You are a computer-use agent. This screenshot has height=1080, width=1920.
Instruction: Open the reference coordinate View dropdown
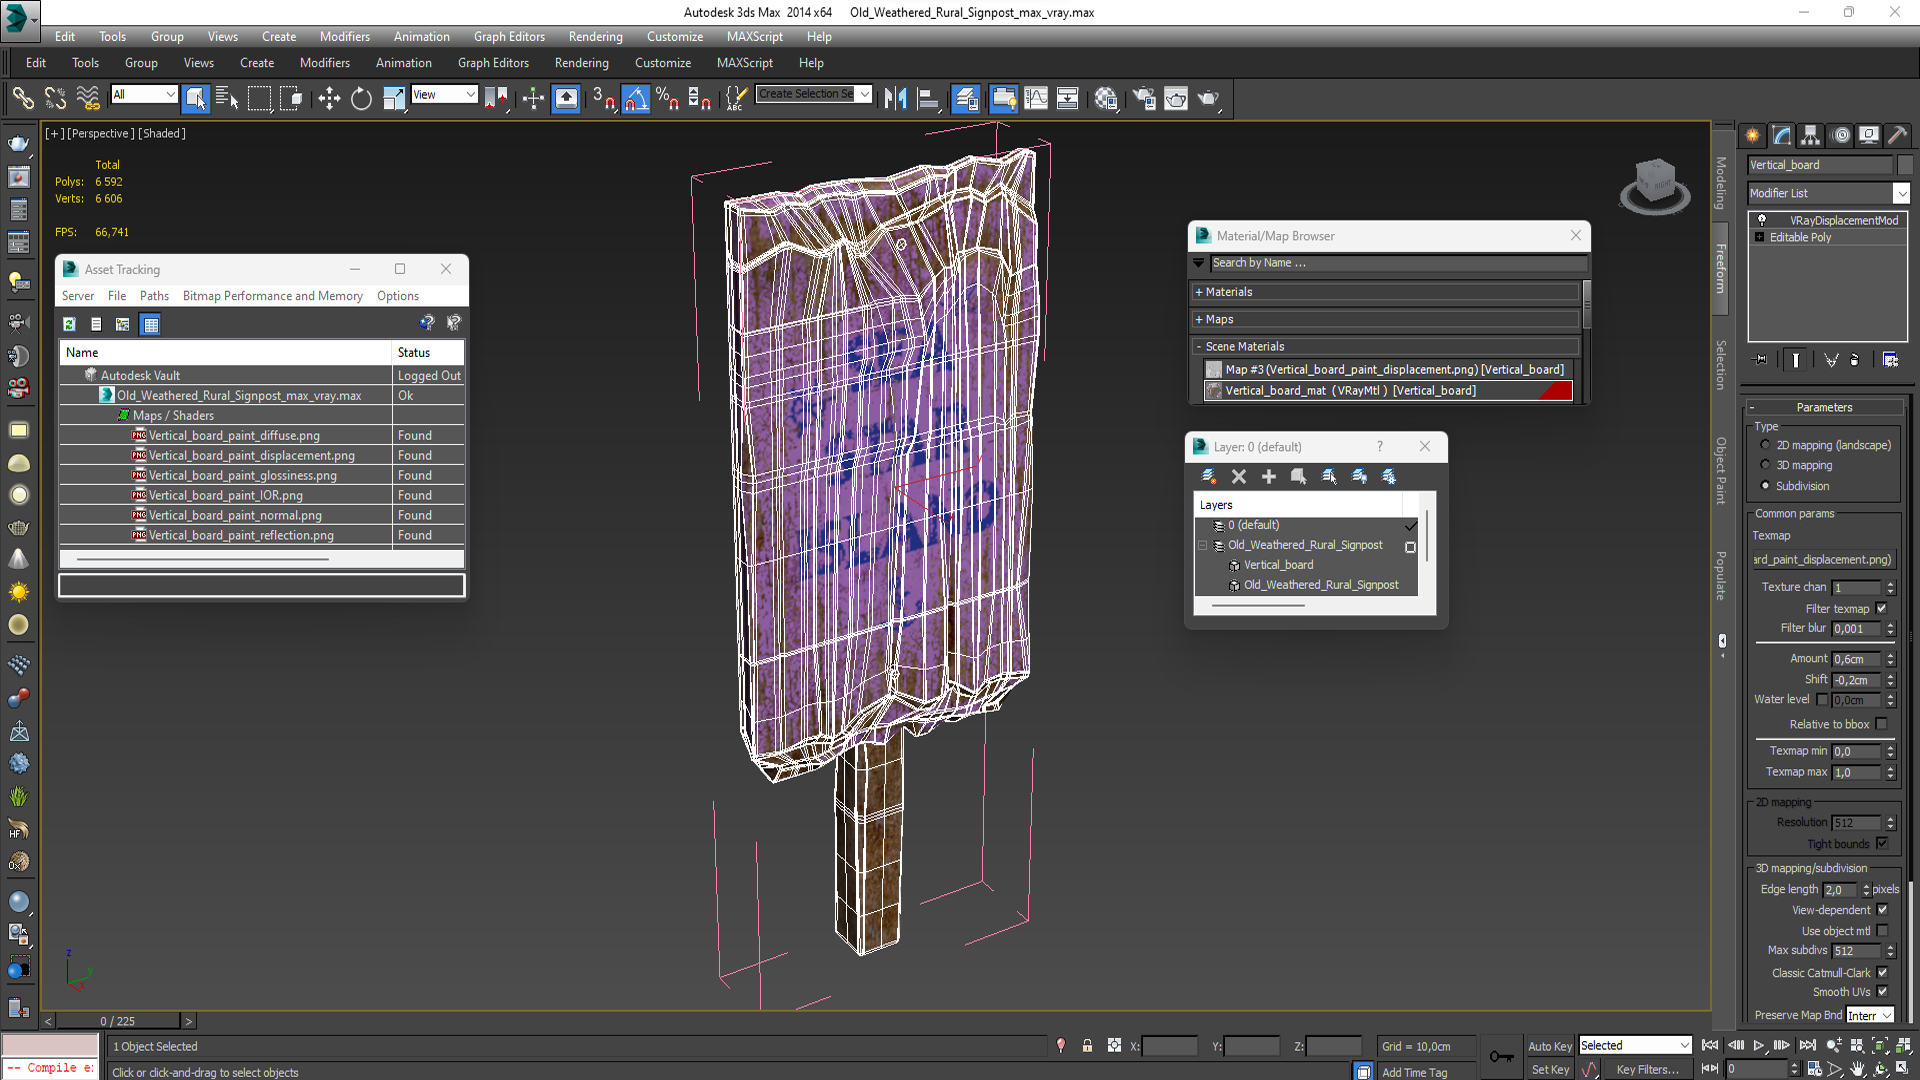[x=444, y=94]
